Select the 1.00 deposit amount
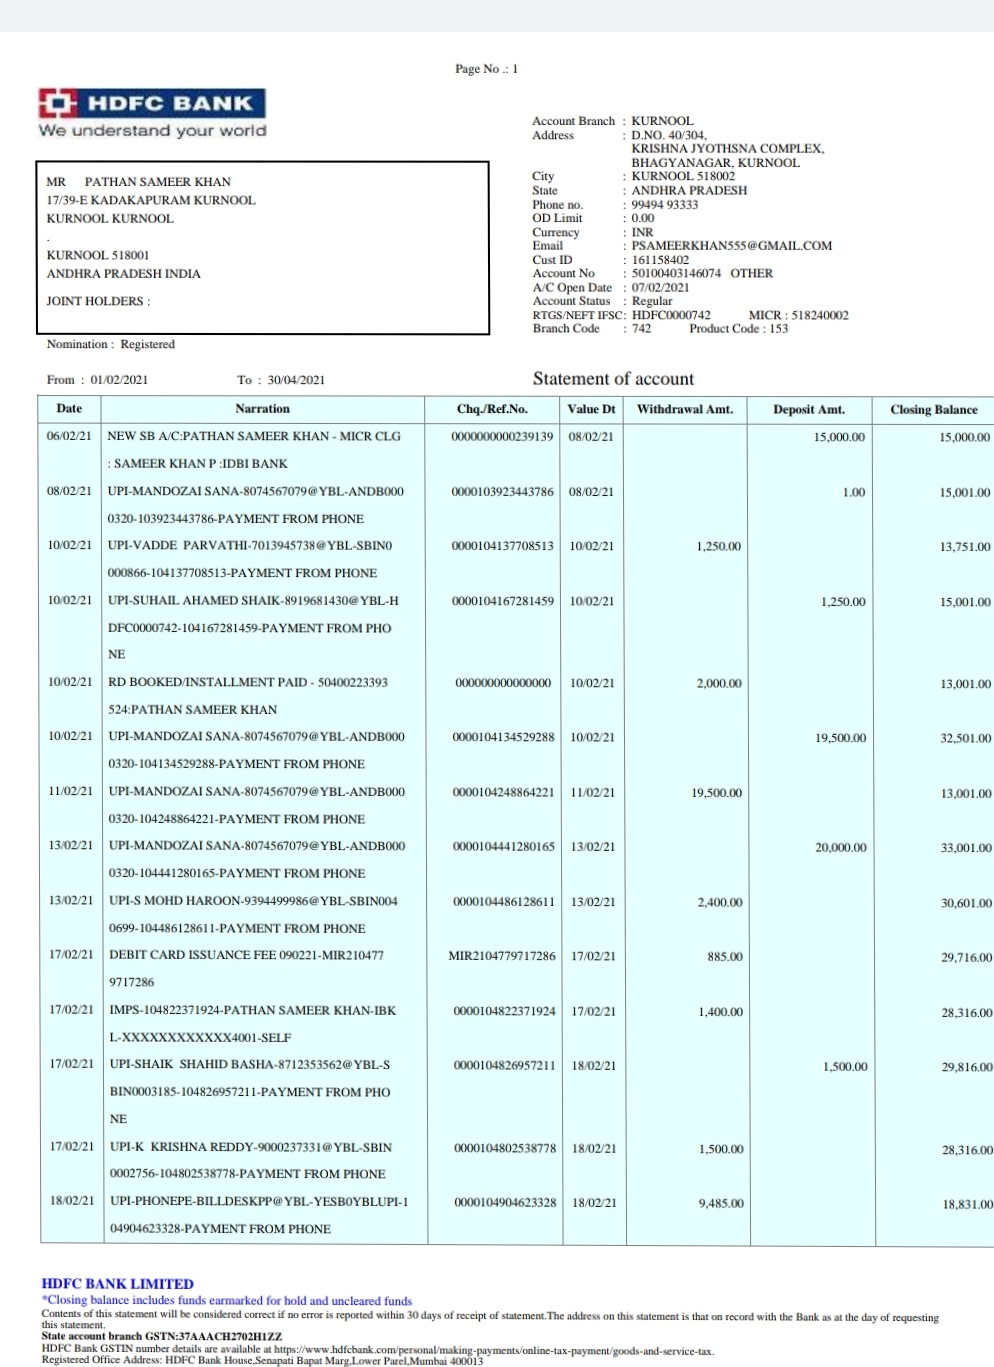 (x=853, y=492)
